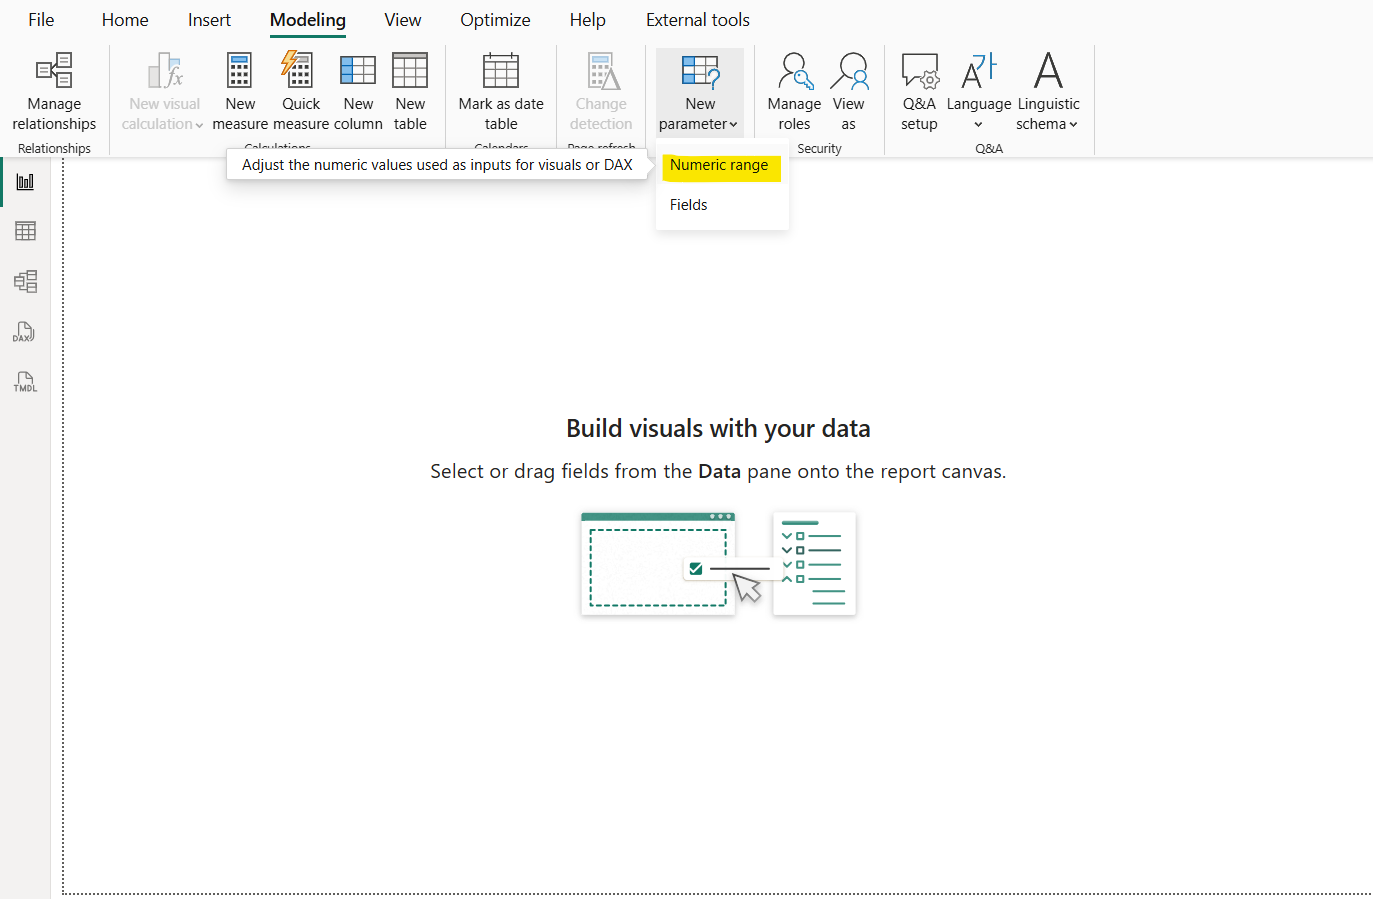This screenshot has width=1373, height=899.
Task: Select Fields from parameter menu
Action: 688,204
